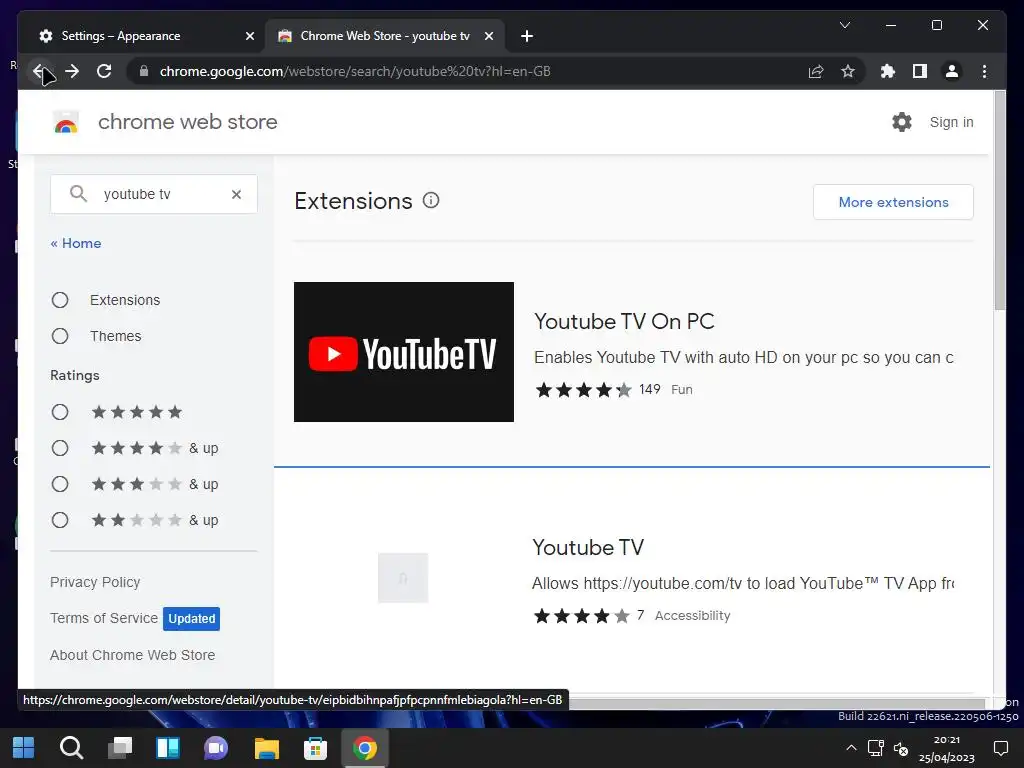The height and width of the screenshot is (768, 1024).
Task: Clear the store search with the X
Action: click(x=236, y=194)
